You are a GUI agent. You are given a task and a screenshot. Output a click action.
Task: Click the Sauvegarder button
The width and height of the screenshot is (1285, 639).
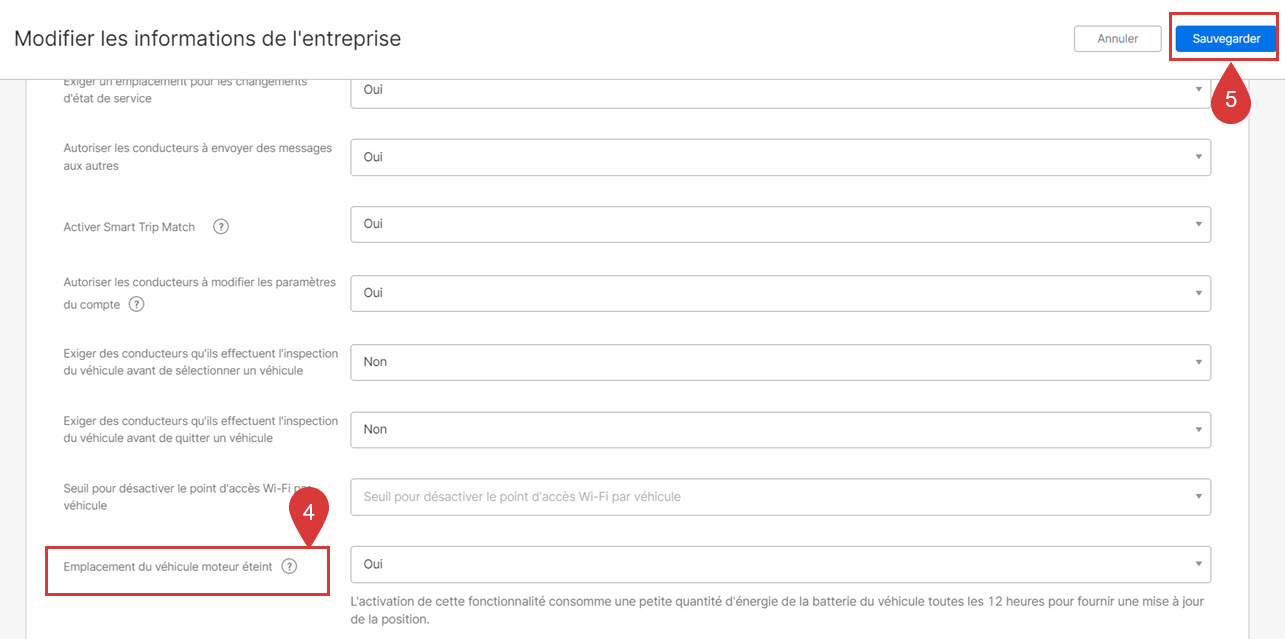click(x=1225, y=39)
